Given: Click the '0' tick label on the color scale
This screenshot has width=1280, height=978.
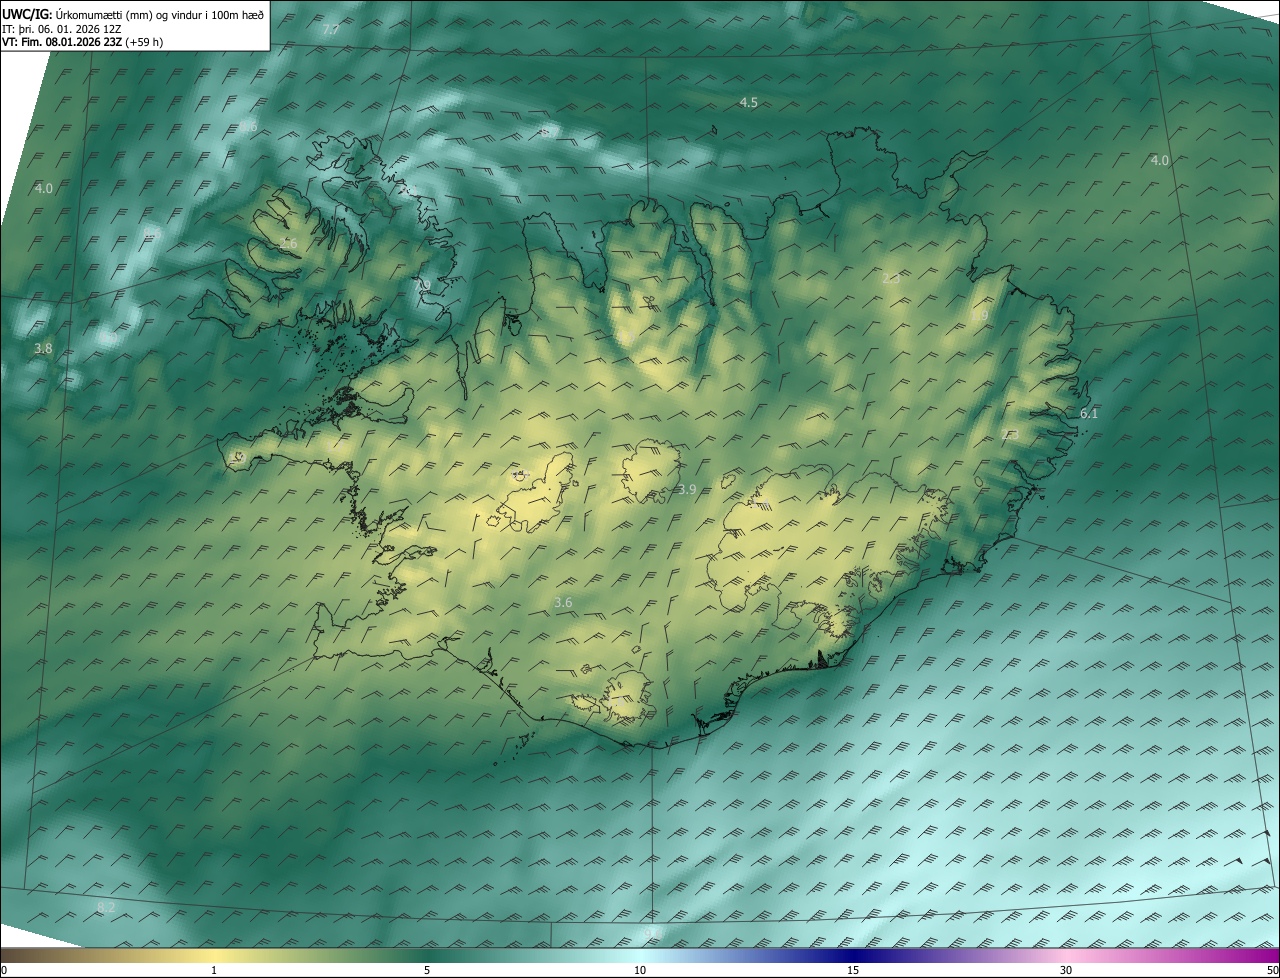Looking at the screenshot, I should click(x=3, y=971).
